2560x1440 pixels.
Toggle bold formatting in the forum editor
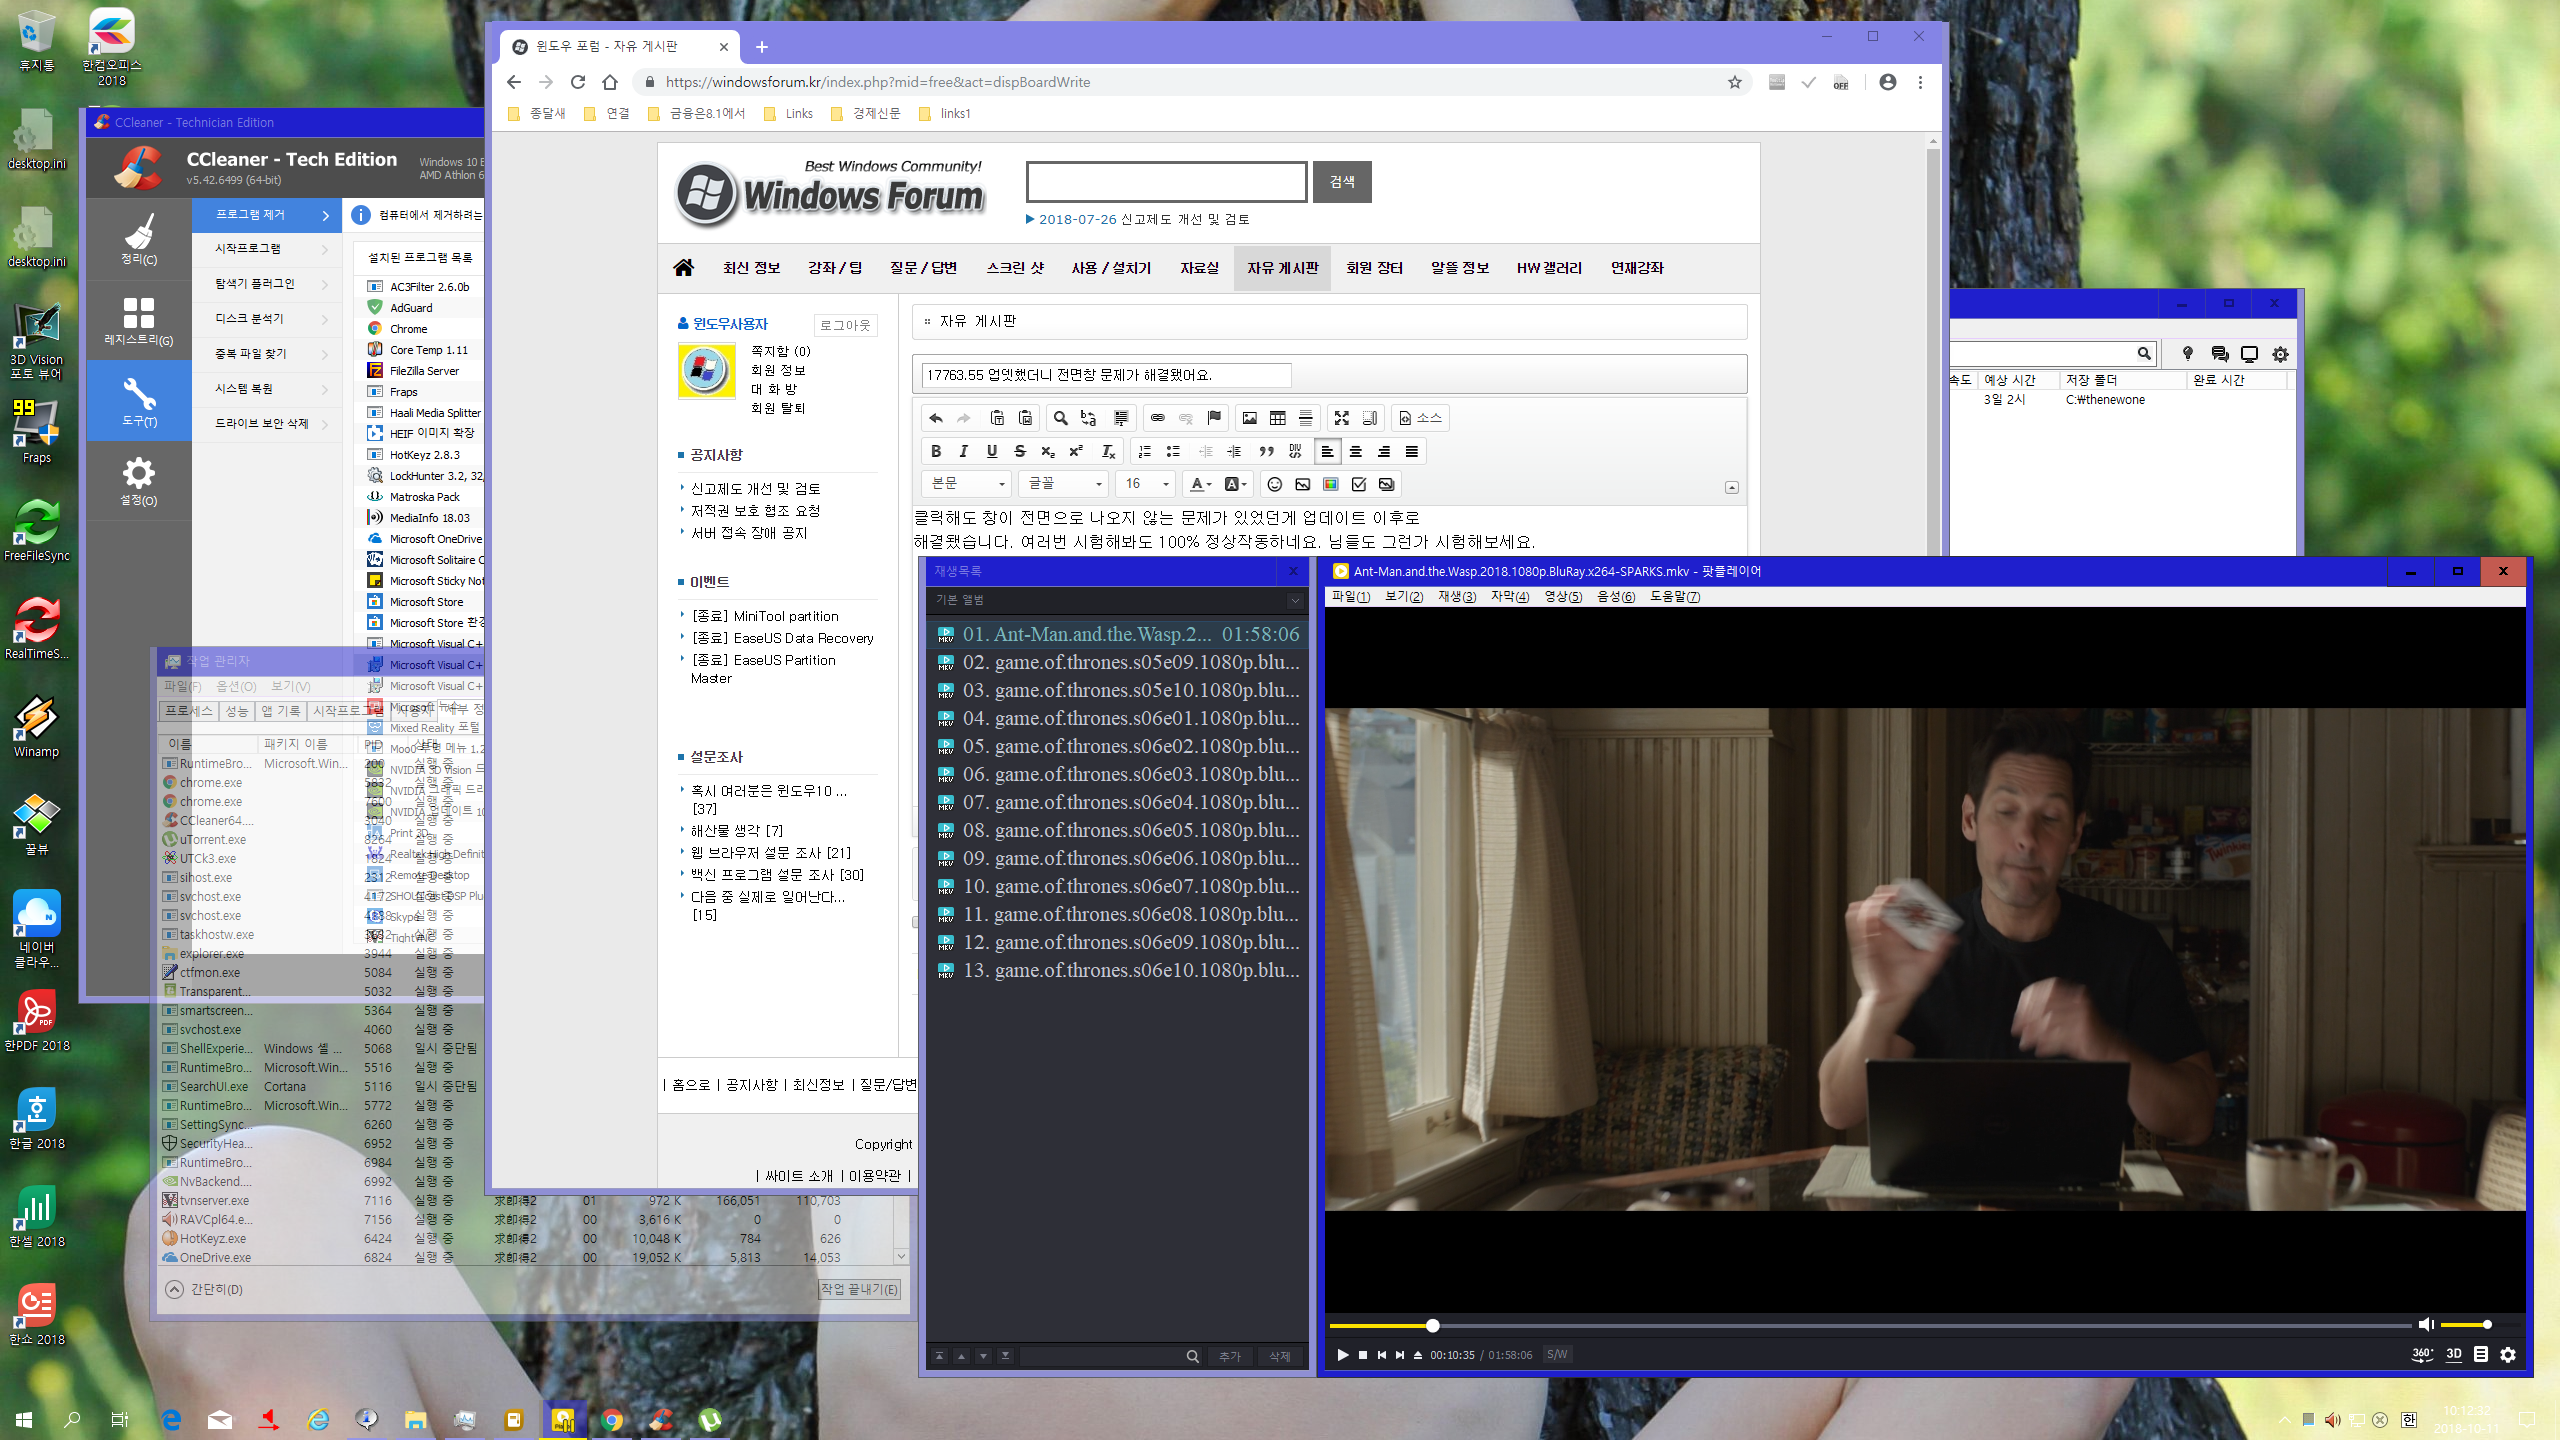click(x=936, y=451)
